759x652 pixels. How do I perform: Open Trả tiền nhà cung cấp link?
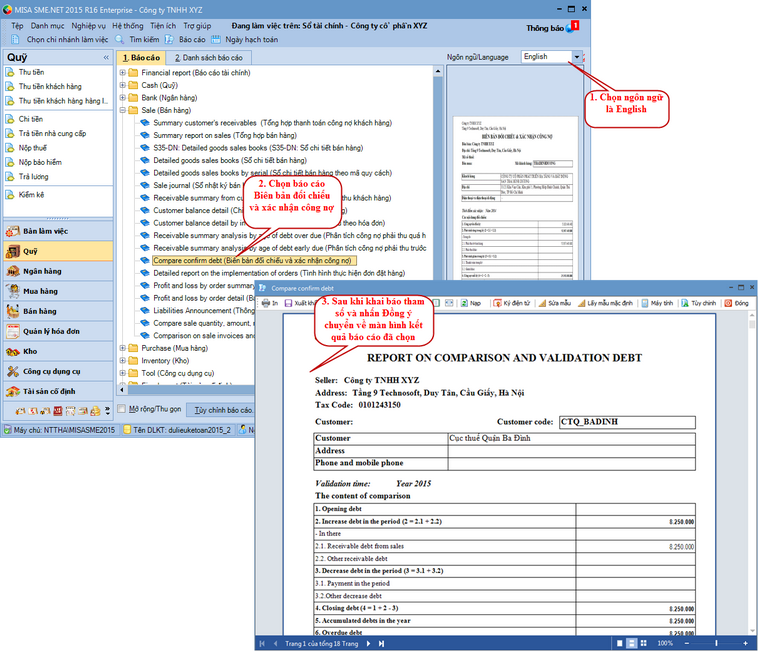pos(52,133)
